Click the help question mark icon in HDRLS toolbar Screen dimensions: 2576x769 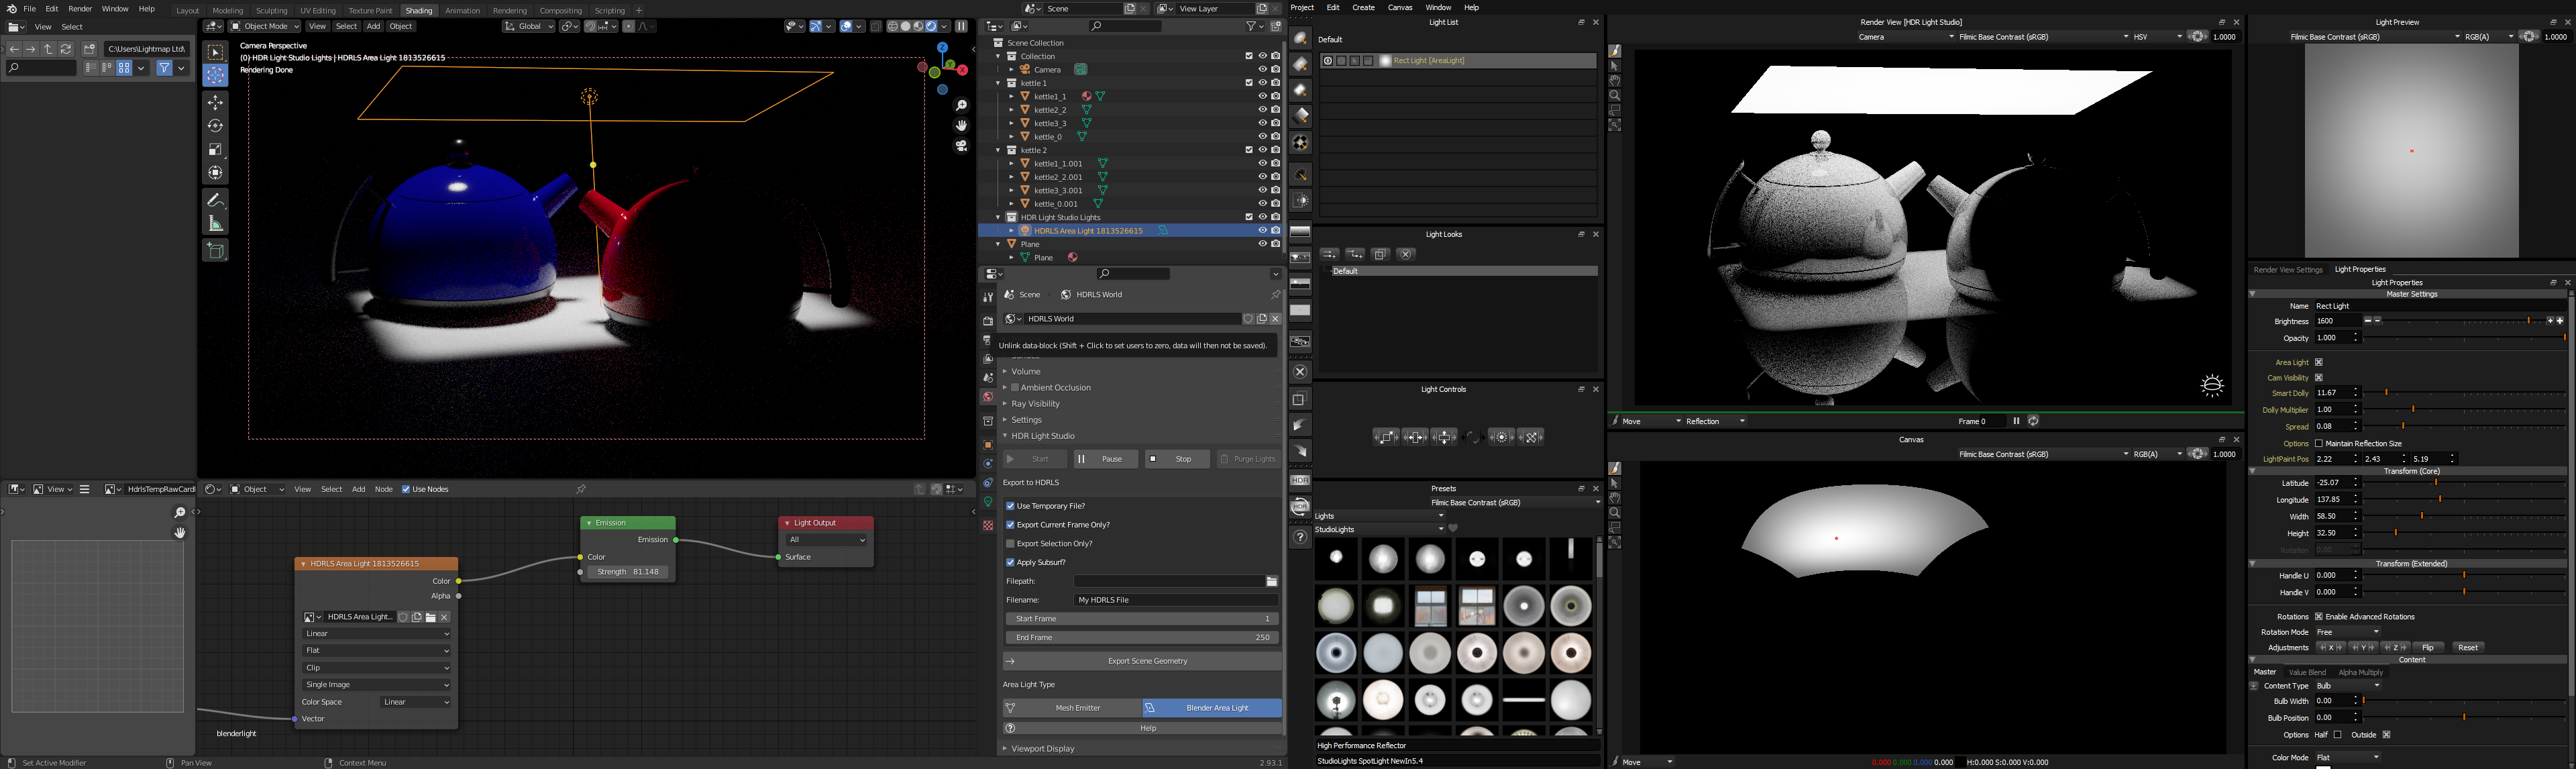[1299, 537]
